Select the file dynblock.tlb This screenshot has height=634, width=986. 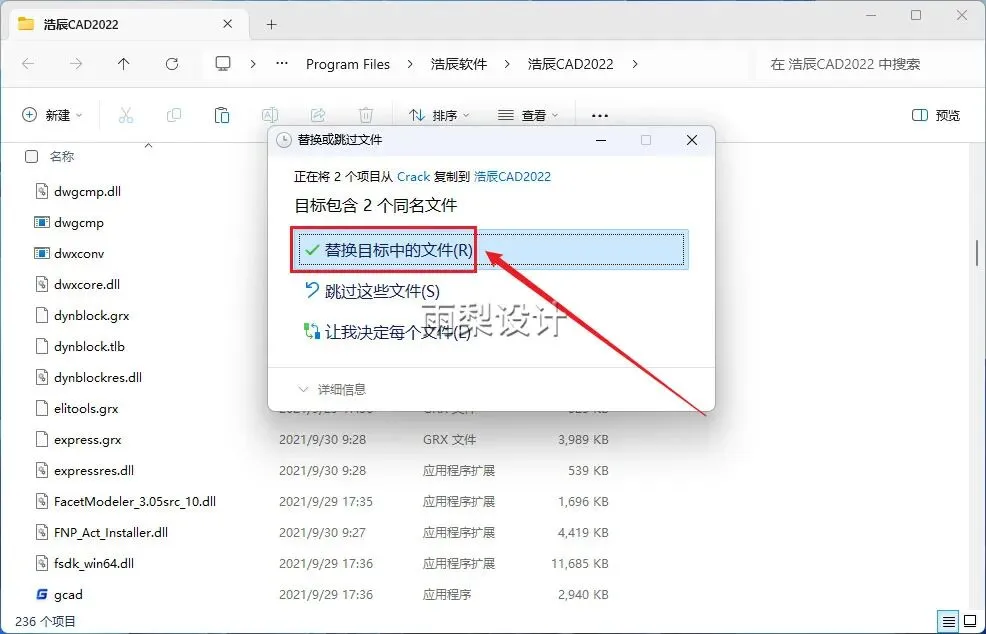click(x=89, y=347)
